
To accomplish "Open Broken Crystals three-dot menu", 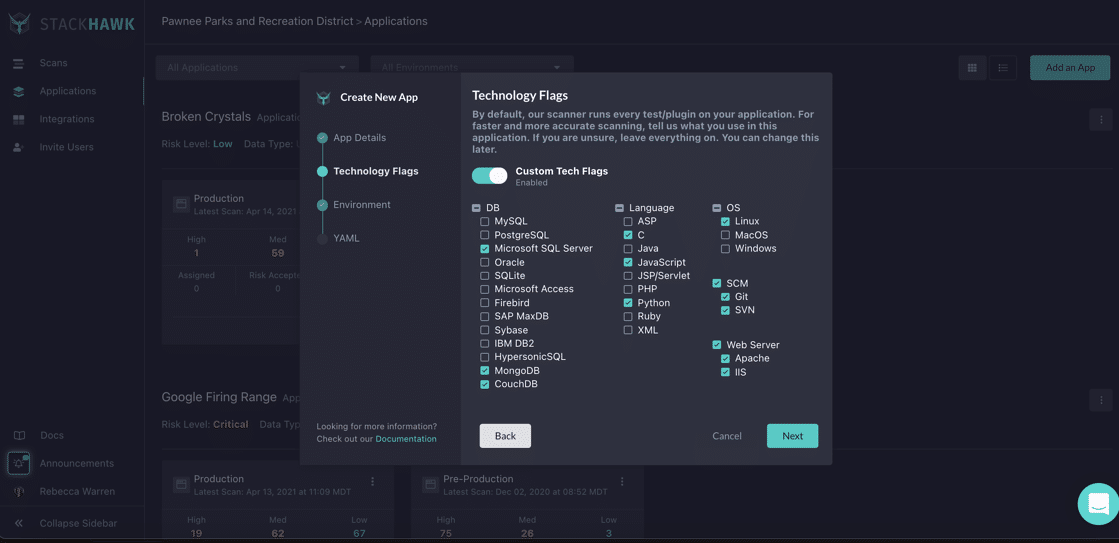I will pyautogui.click(x=1100, y=119).
